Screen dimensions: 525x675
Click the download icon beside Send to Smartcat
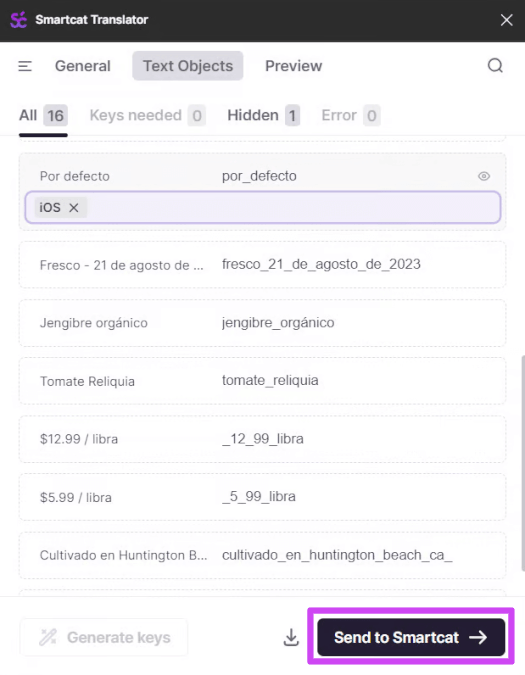pos(291,637)
